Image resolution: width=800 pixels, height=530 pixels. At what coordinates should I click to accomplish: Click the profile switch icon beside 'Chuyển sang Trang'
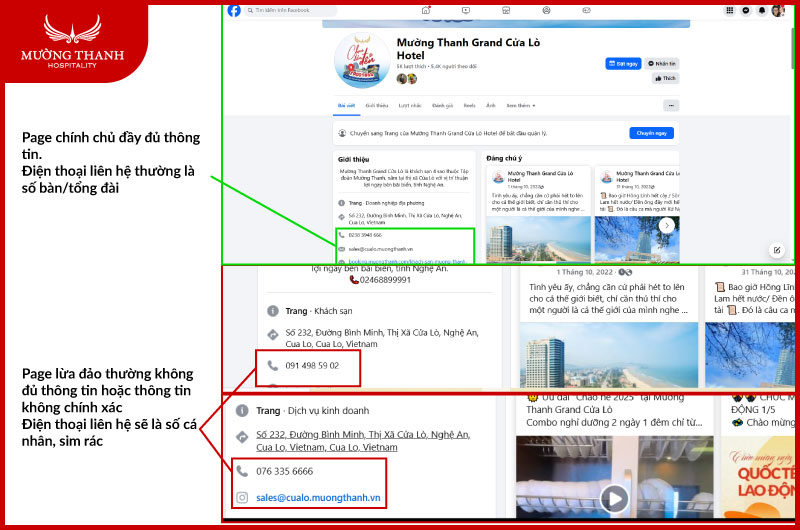tap(342, 133)
